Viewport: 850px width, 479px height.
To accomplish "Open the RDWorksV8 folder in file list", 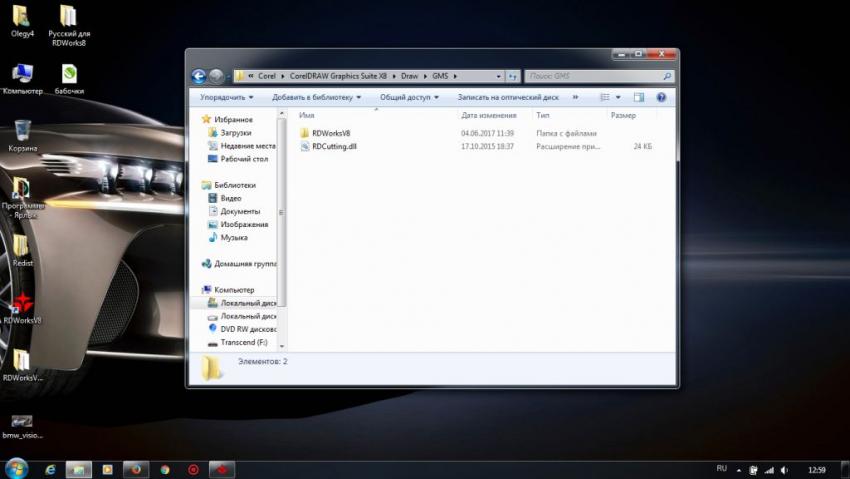I will [x=330, y=132].
